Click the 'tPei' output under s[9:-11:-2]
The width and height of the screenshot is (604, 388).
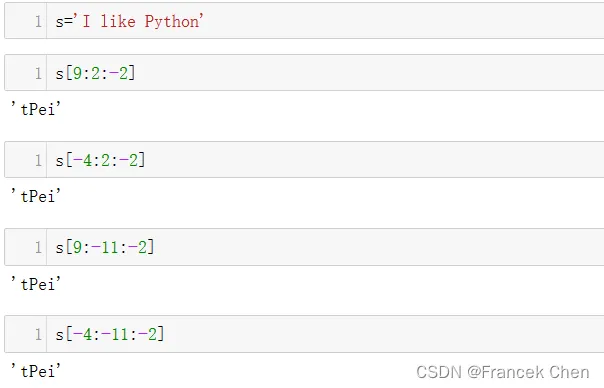tap(36, 284)
